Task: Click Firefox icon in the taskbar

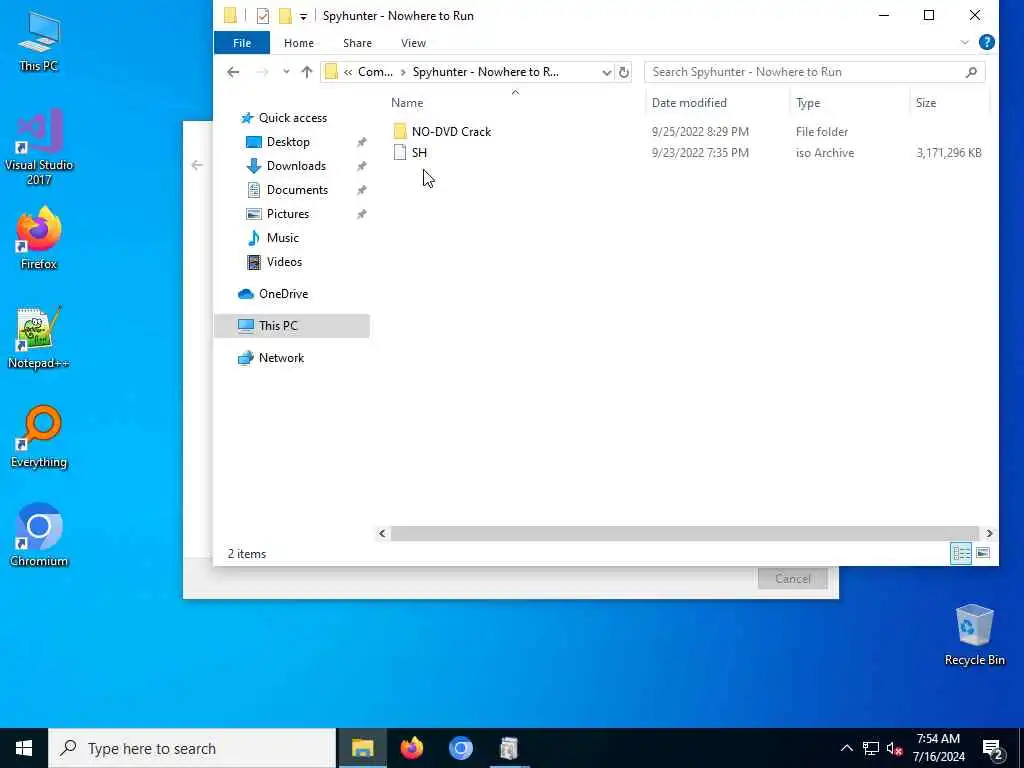Action: coord(411,748)
